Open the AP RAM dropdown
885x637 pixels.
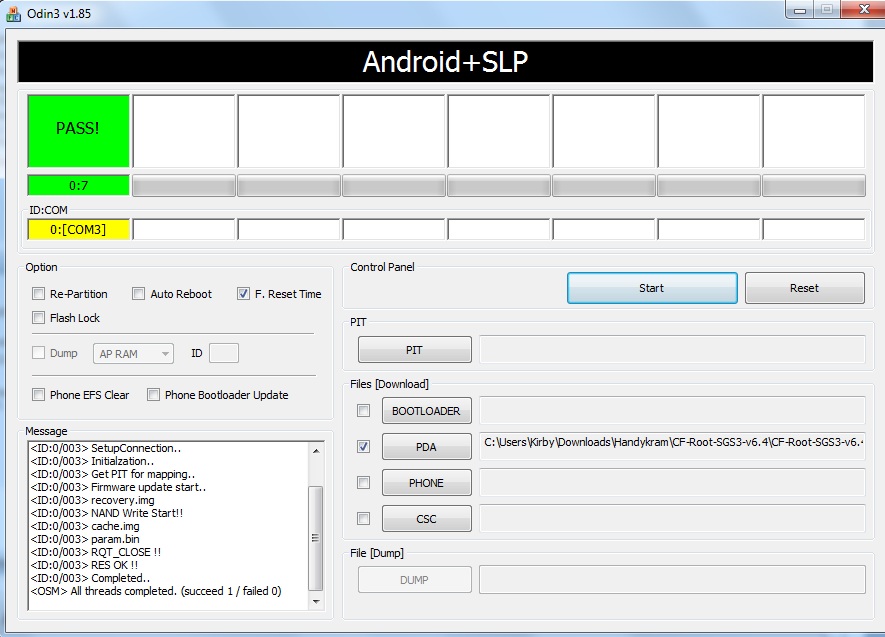click(x=133, y=353)
